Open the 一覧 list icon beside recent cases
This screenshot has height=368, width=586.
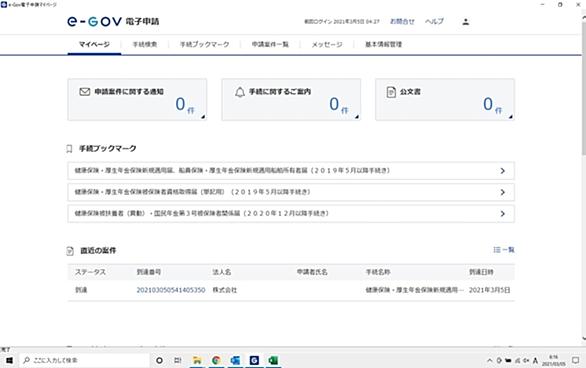click(504, 250)
